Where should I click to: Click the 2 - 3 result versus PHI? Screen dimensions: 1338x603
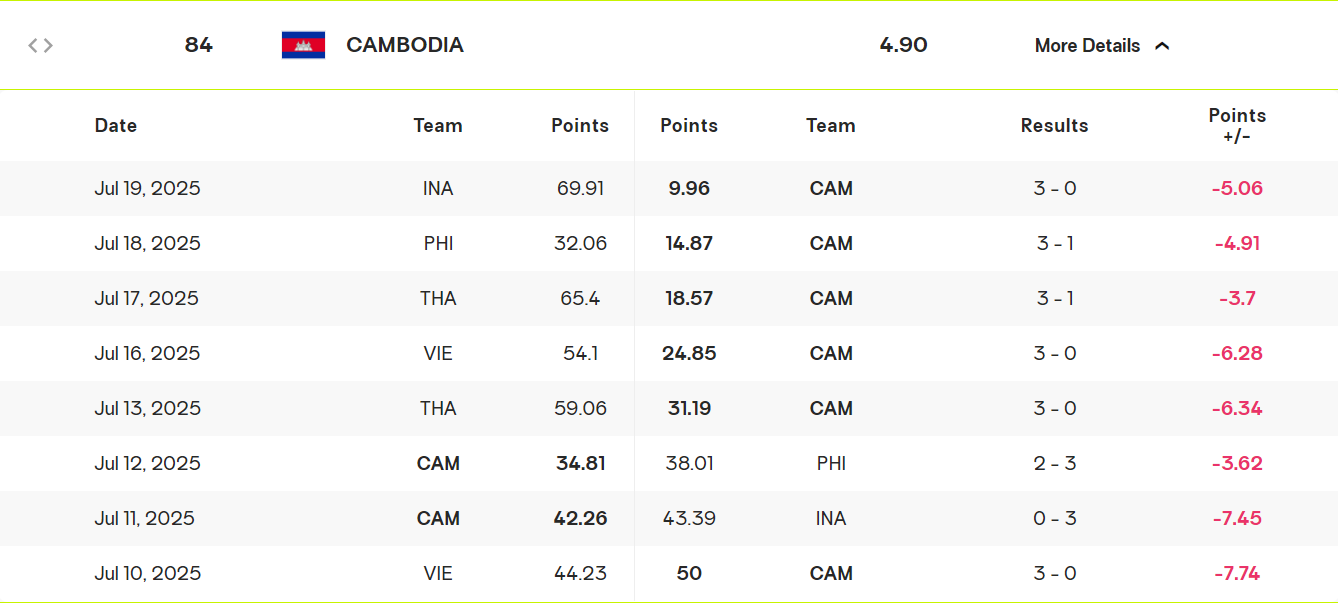click(1055, 463)
